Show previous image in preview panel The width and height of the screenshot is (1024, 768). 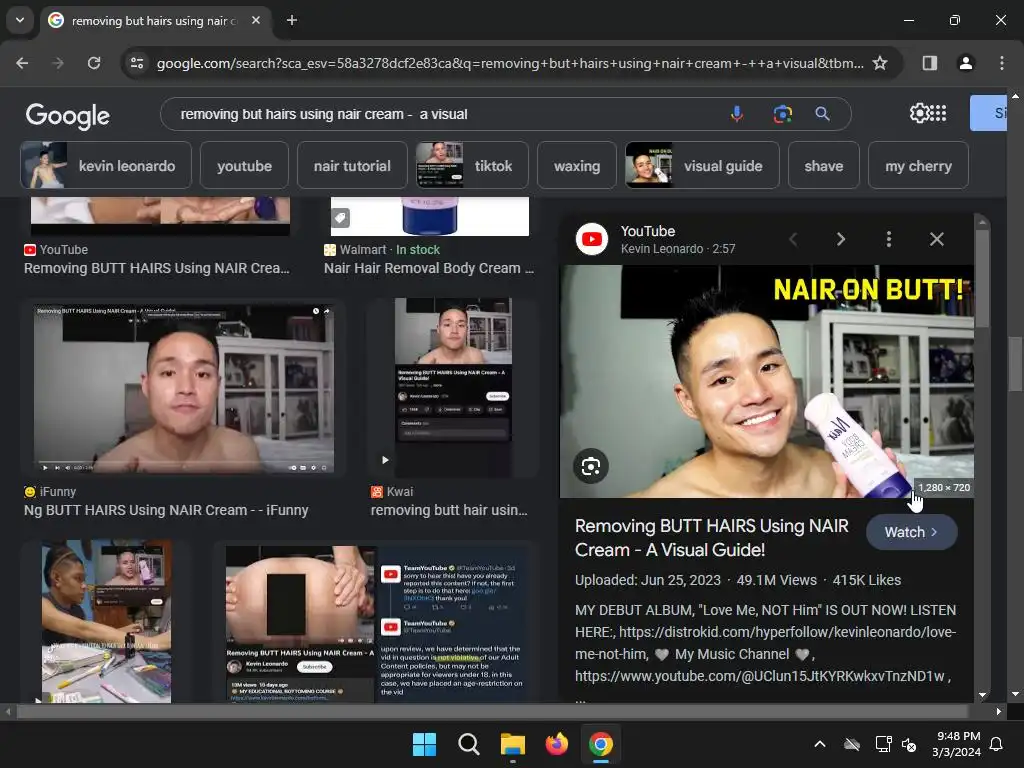tap(793, 239)
